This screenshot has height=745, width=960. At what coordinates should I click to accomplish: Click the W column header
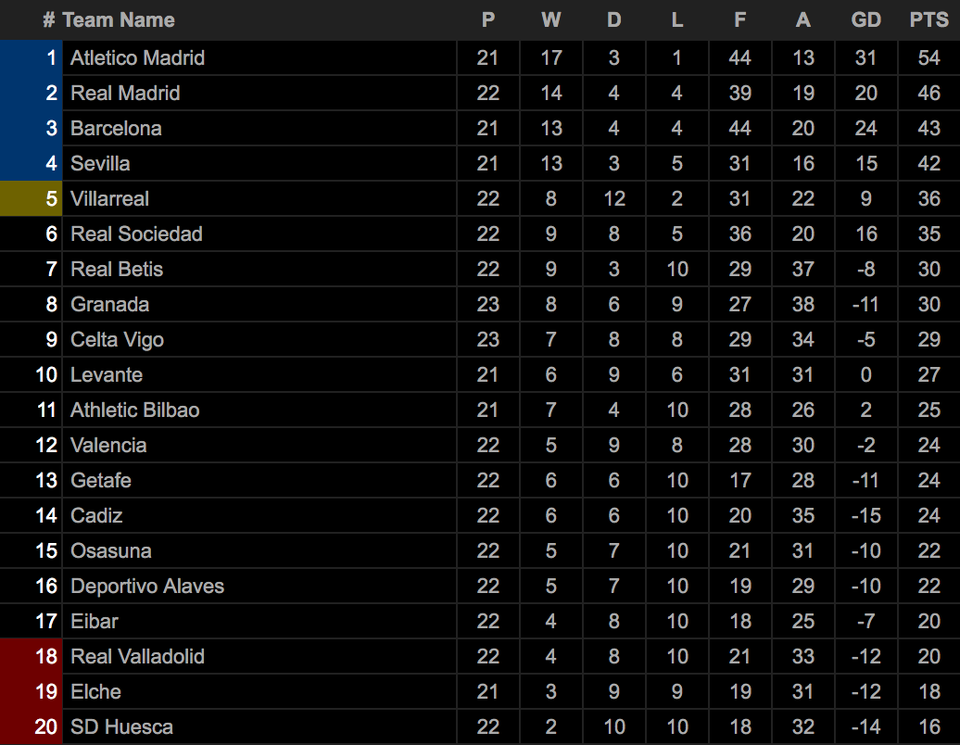click(x=551, y=20)
